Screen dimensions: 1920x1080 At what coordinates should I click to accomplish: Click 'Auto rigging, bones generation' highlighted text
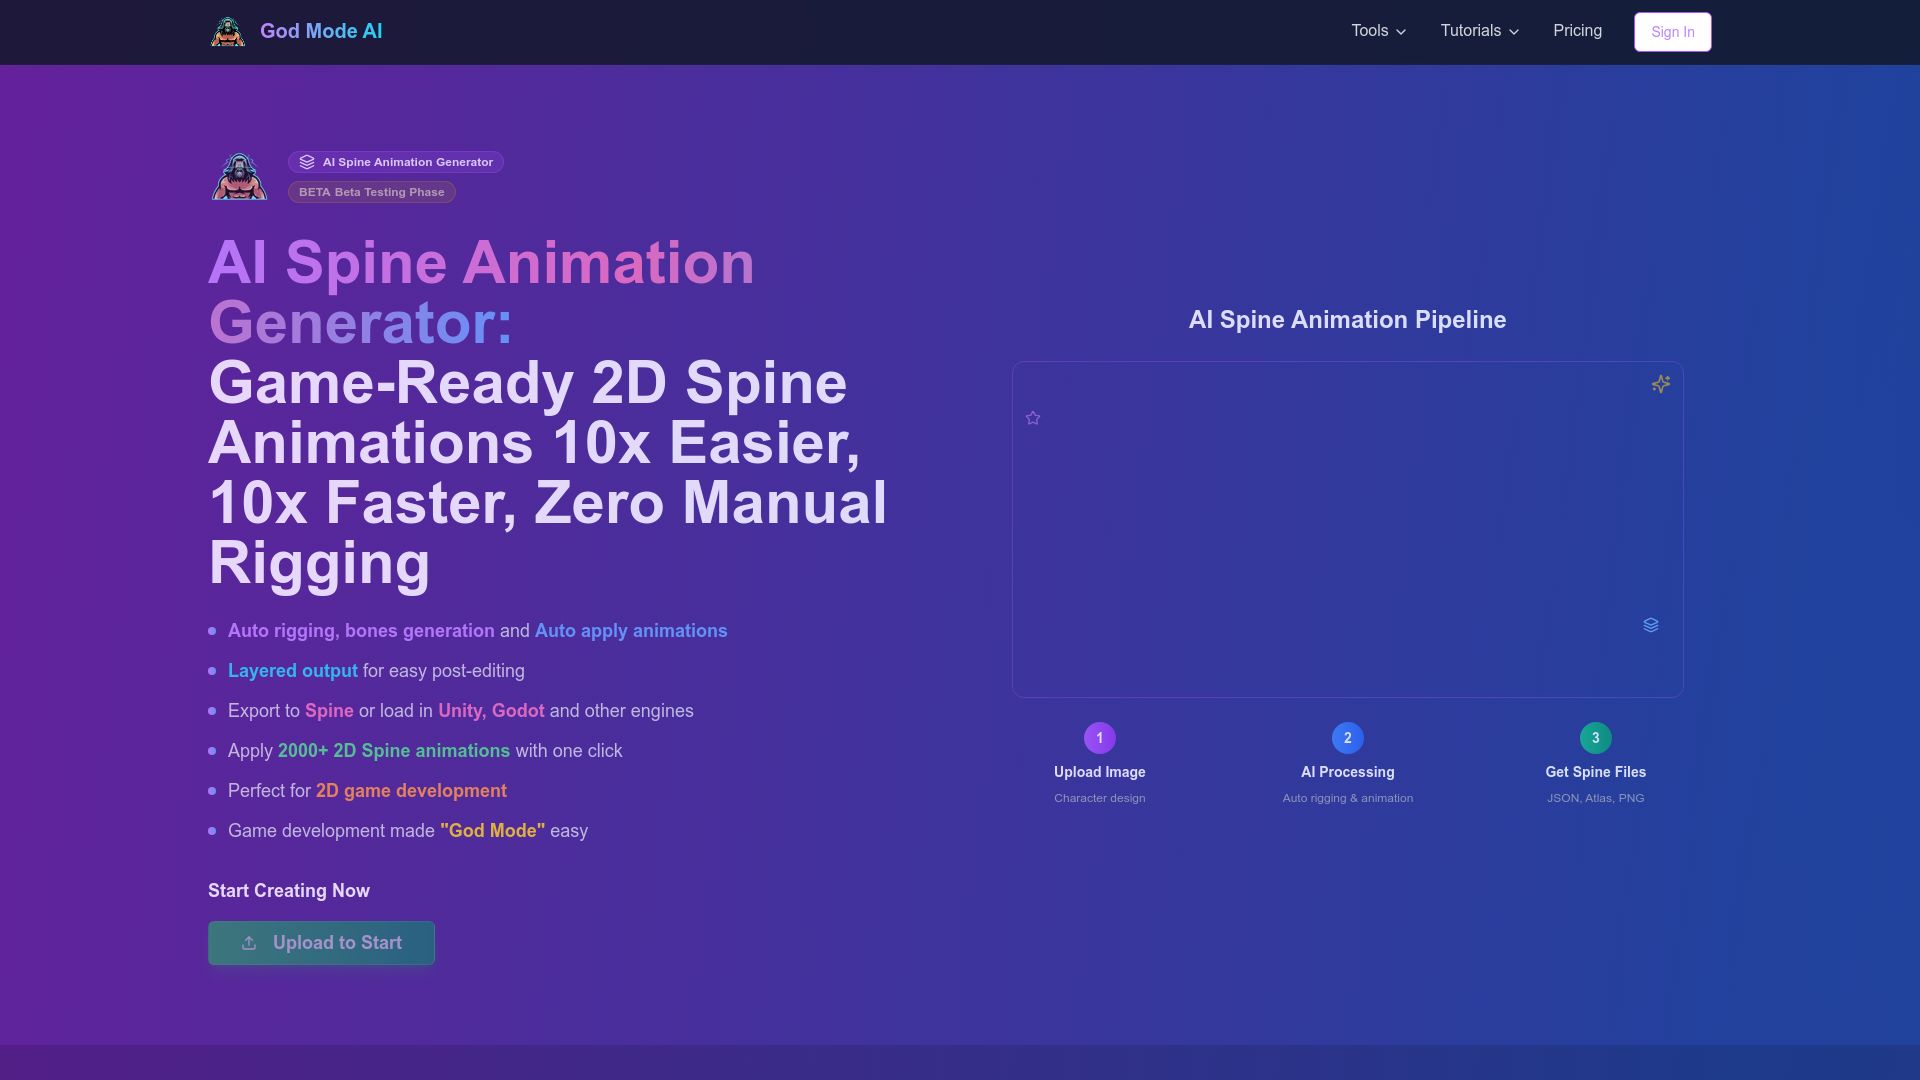361,631
